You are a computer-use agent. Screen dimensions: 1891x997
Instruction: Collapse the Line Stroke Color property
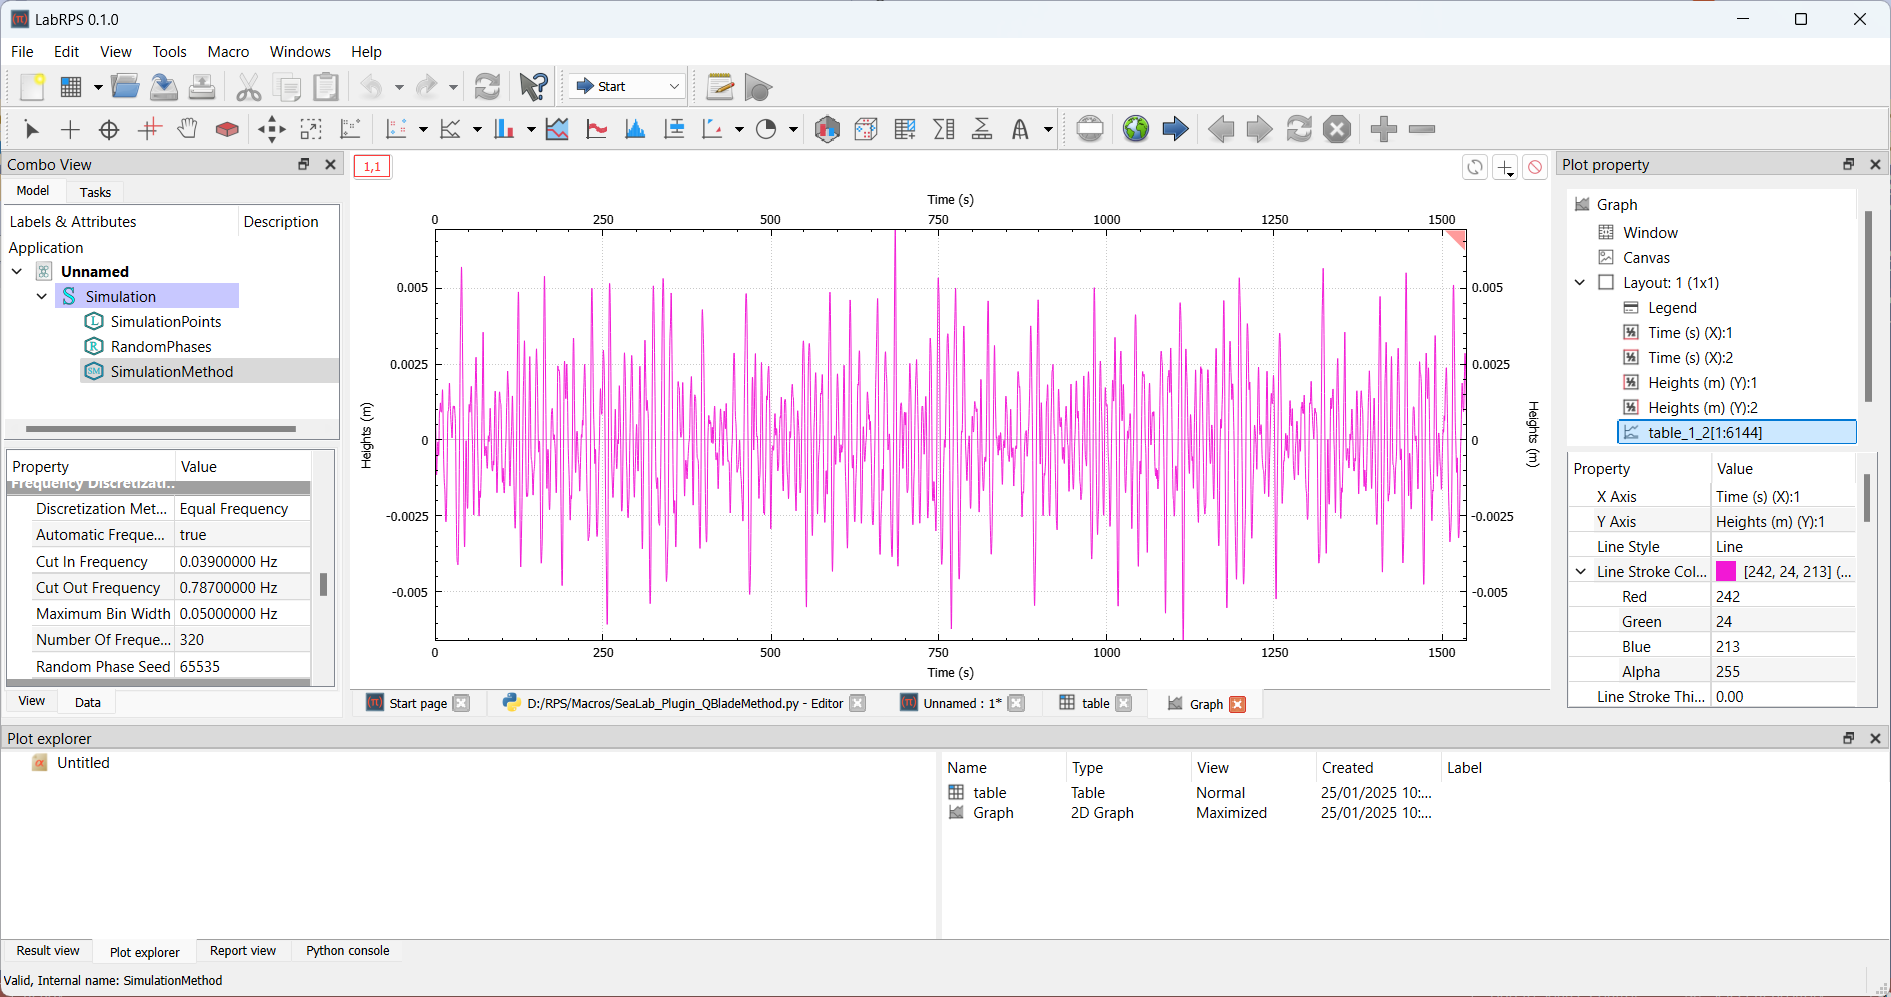pyautogui.click(x=1581, y=572)
